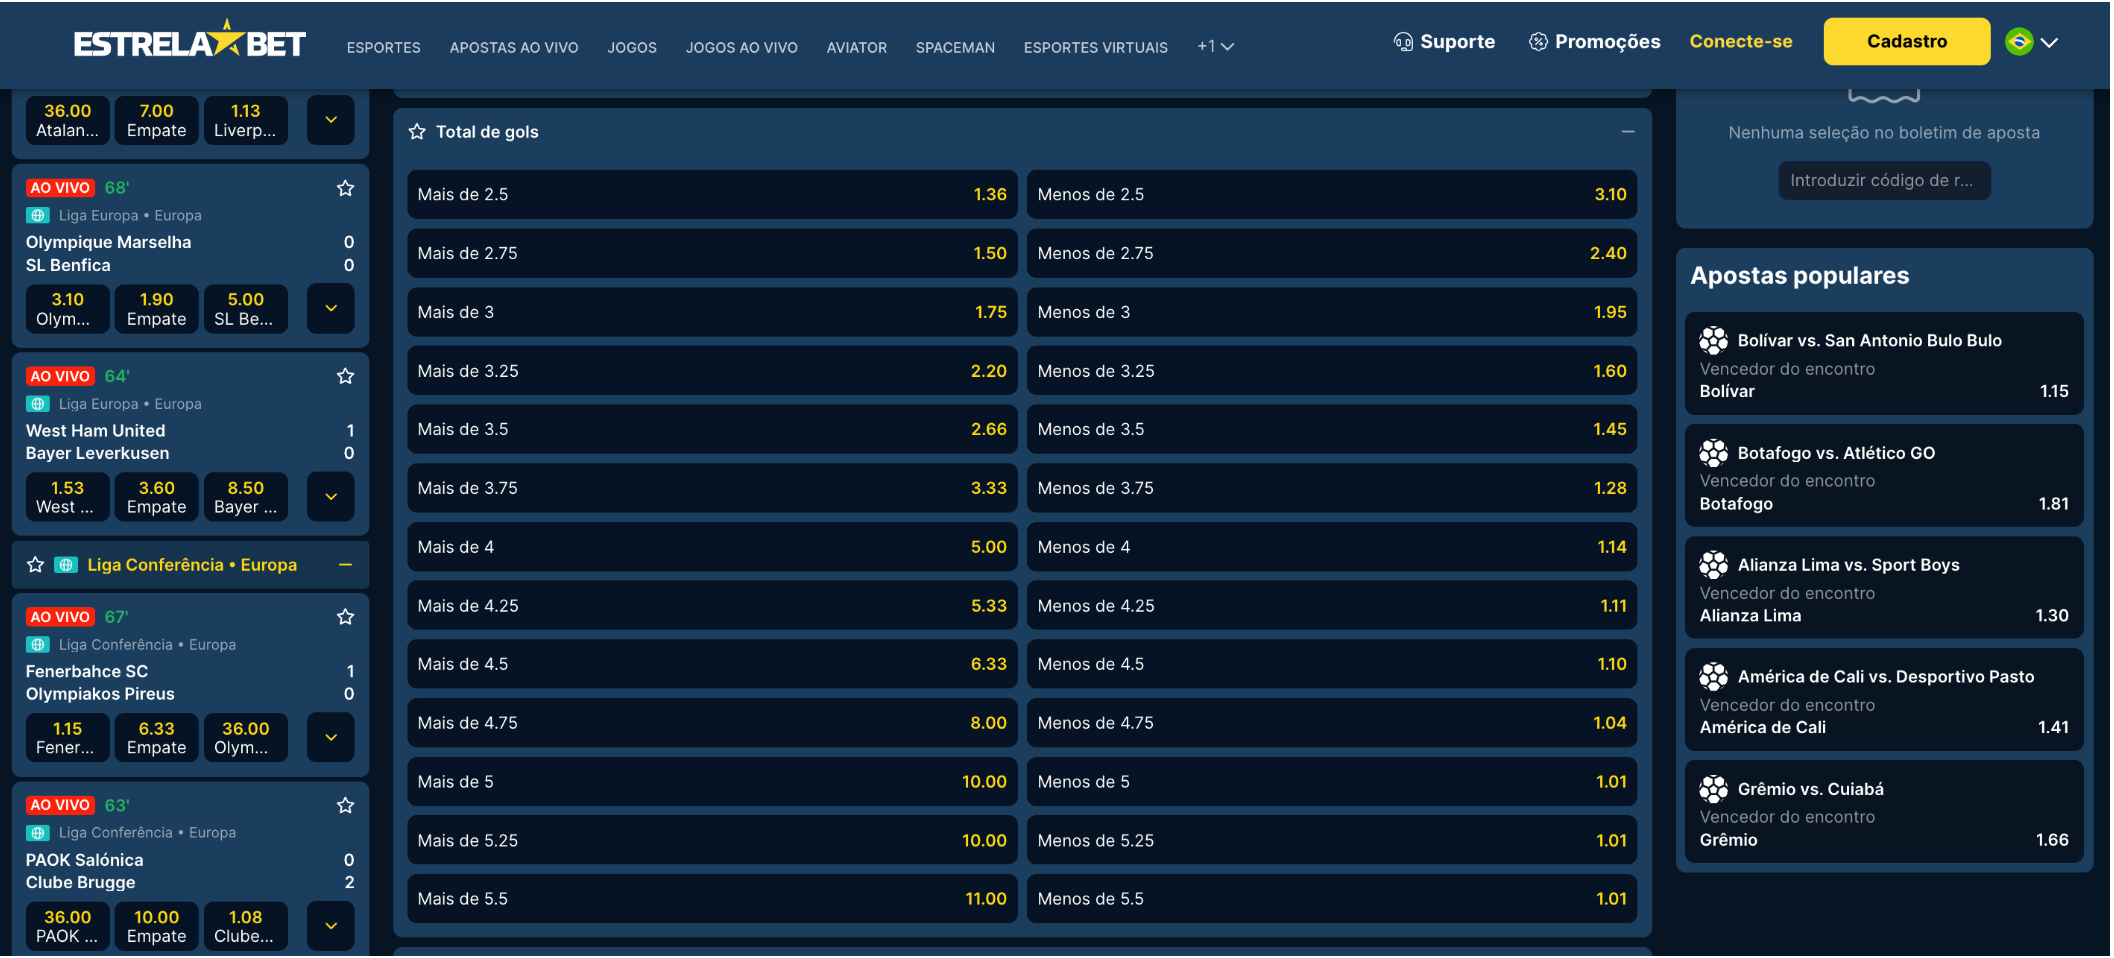Bet on Liverpool at 1.13
2114x958 pixels.
coord(246,120)
